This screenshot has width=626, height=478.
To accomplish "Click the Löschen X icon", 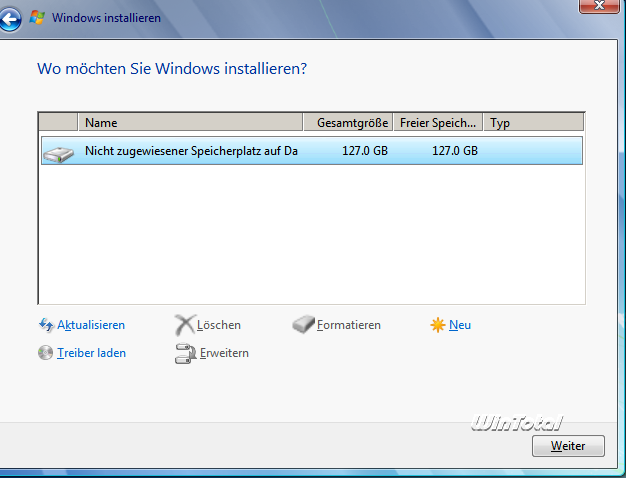I will pos(184,325).
